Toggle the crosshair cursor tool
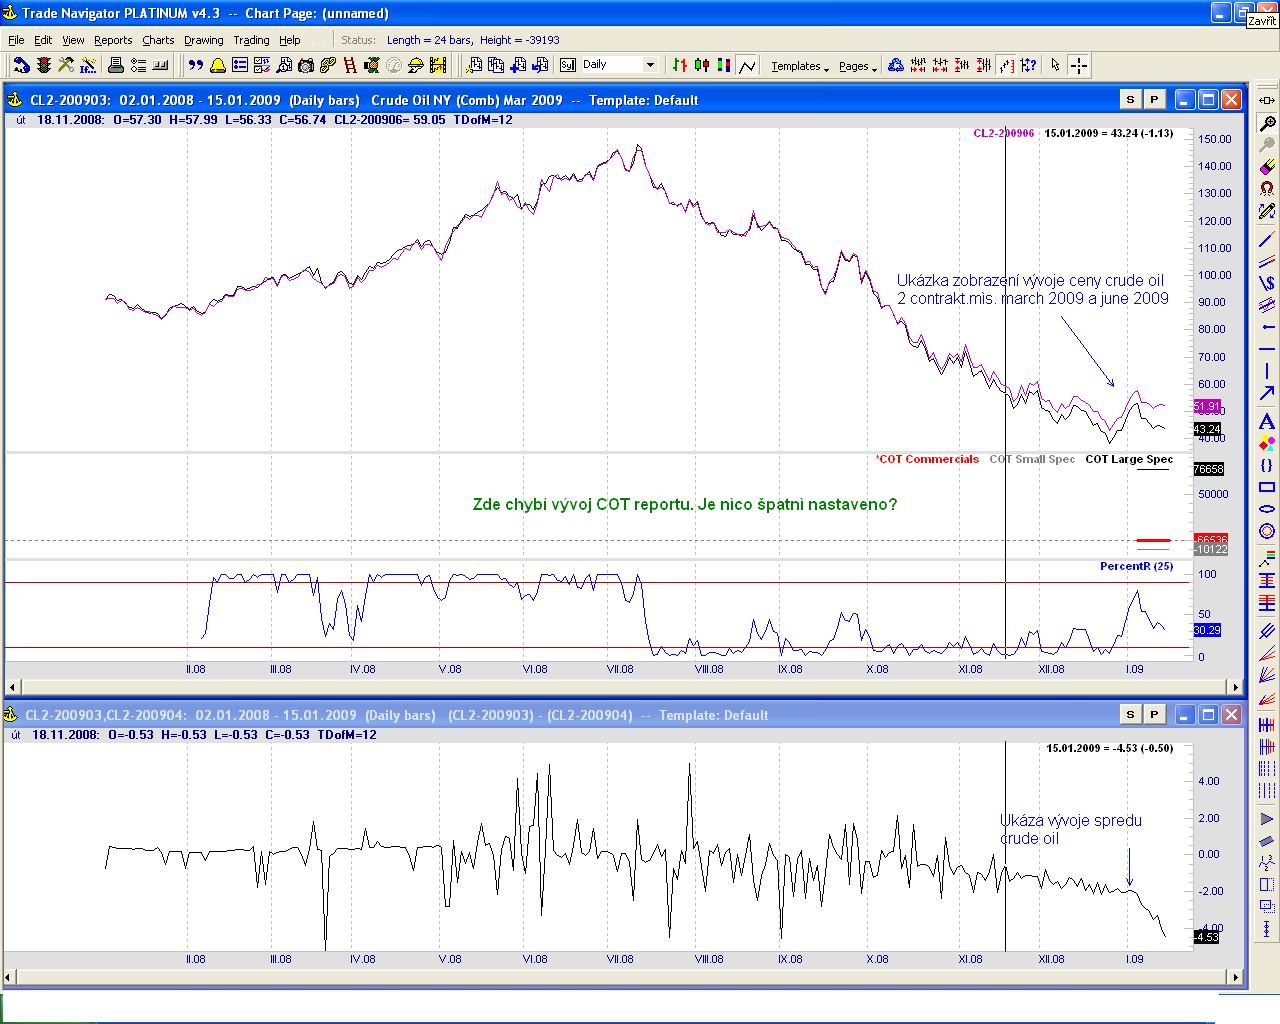The width and height of the screenshot is (1280, 1024). [1078, 65]
